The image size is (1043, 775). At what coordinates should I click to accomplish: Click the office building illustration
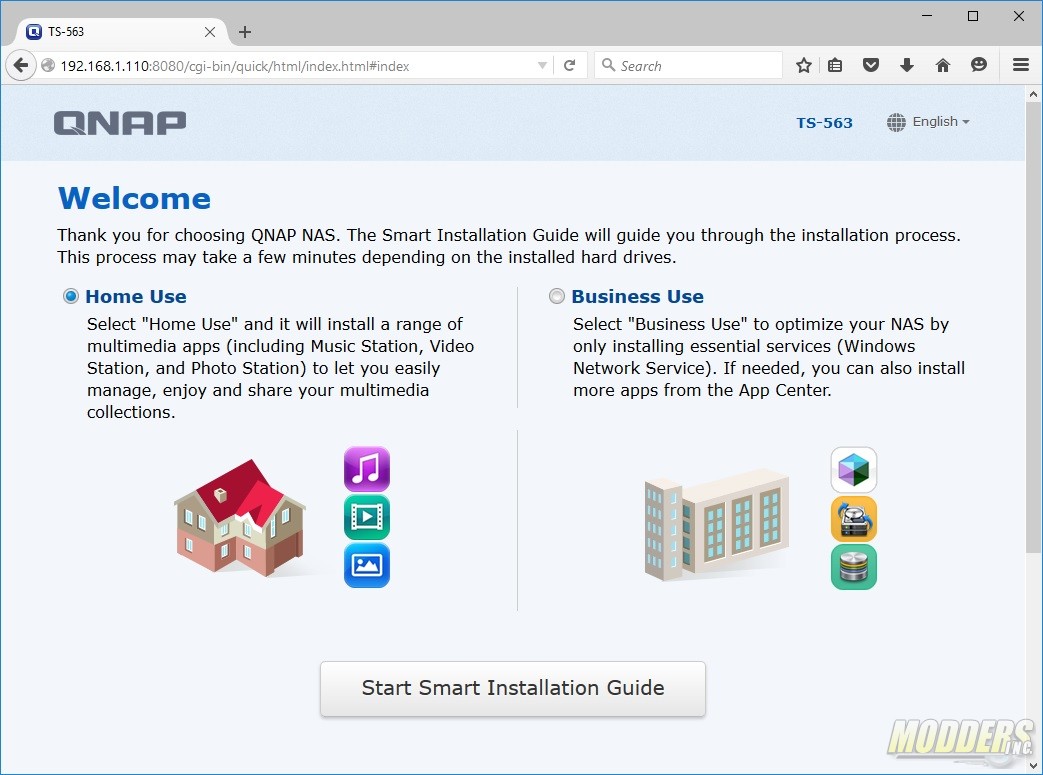[x=716, y=524]
